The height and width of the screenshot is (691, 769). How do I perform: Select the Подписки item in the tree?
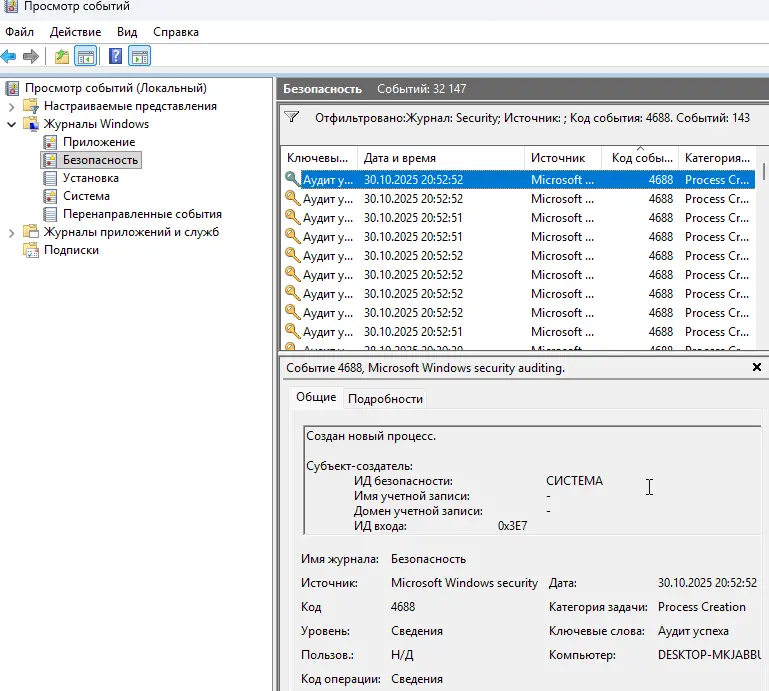(x=71, y=250)
